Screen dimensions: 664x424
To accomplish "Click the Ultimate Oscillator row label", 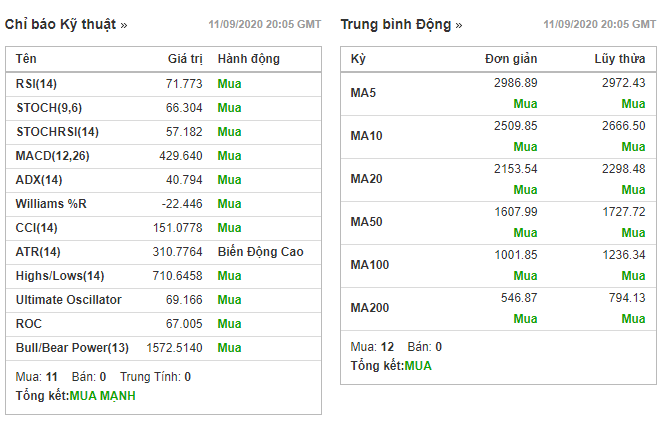I will pyautogui.click(x=68, y=300).
